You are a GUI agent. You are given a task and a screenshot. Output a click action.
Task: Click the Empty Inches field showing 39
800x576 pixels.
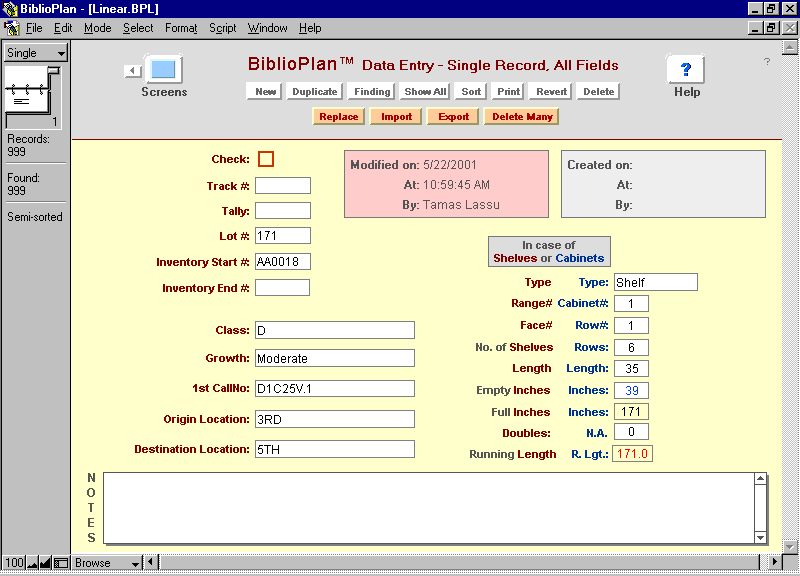coord(631,390)
